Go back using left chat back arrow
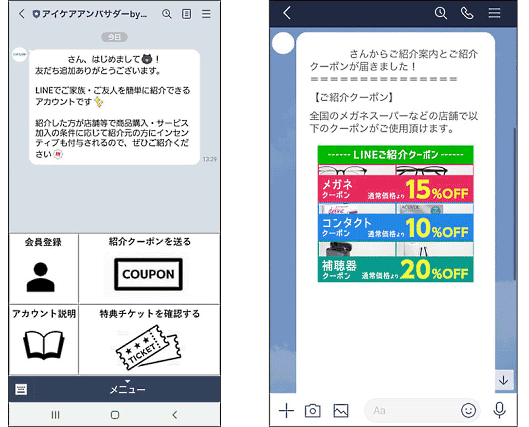Viewport: 529px width, 427px height. click(x=22, y=14)
